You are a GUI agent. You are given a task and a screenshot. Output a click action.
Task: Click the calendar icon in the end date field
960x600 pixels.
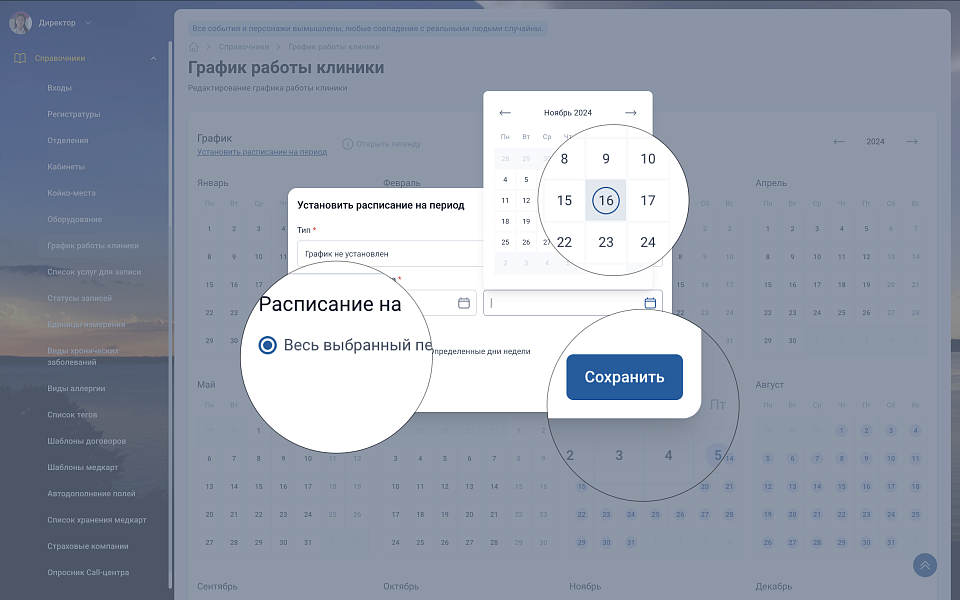point(650,303)
